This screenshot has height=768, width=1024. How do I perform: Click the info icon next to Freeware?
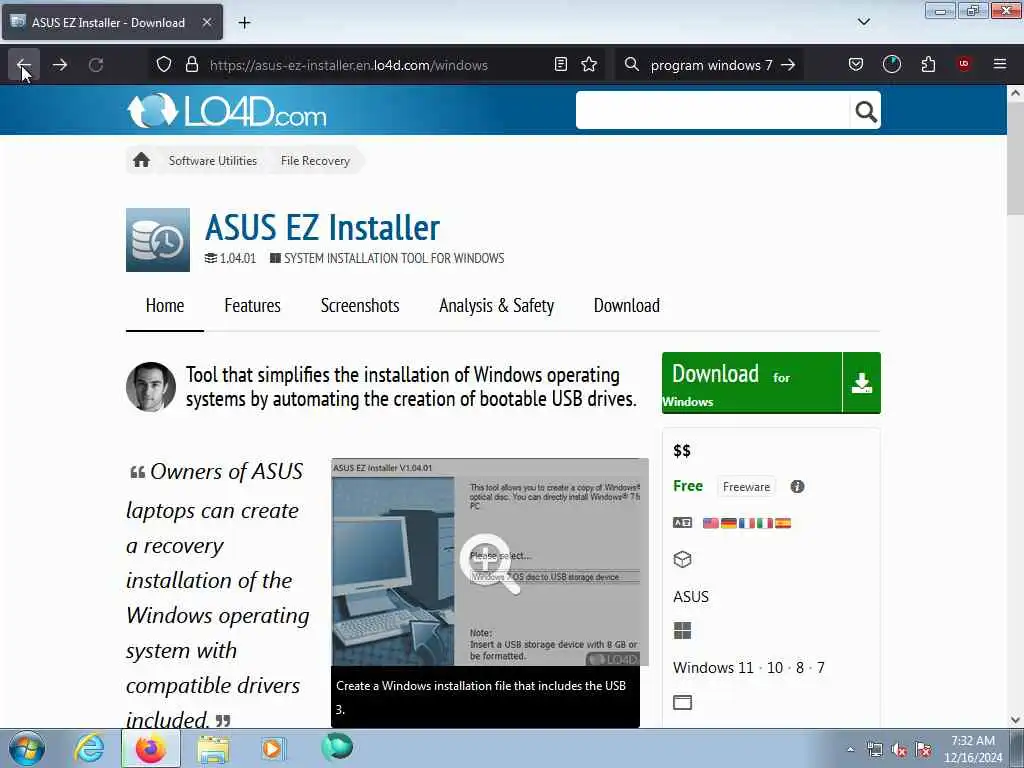point(797,487)
